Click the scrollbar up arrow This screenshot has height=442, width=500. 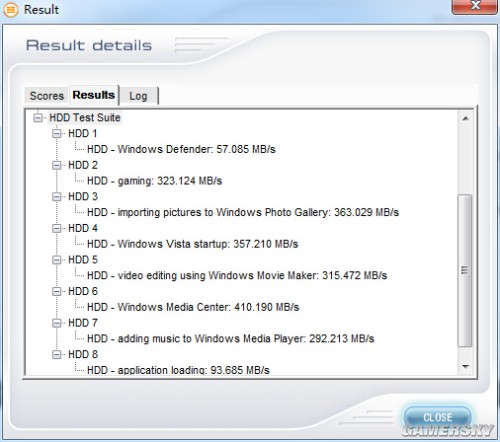466,118
